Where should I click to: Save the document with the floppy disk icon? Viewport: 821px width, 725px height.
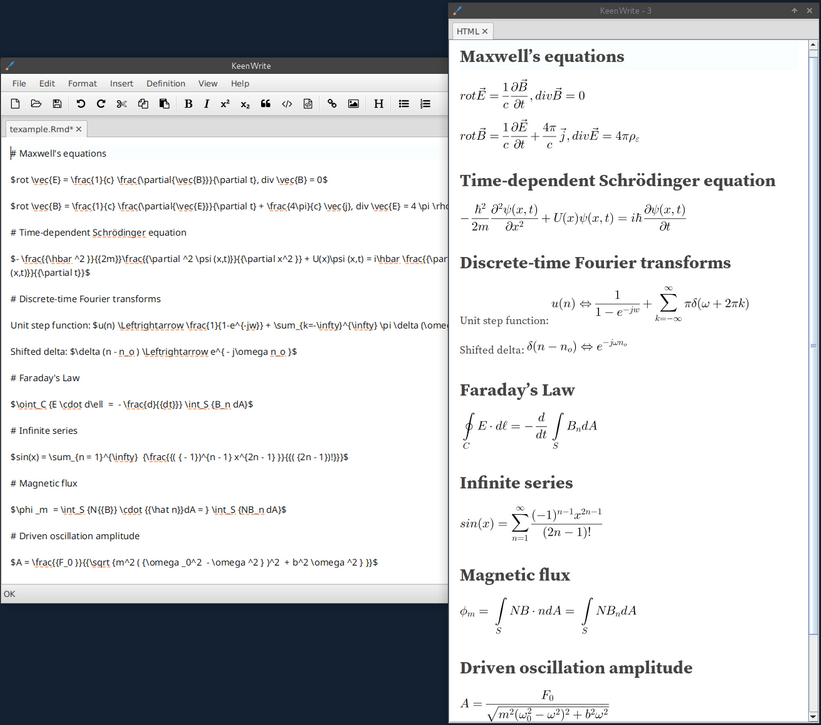[x=57, y=104]
